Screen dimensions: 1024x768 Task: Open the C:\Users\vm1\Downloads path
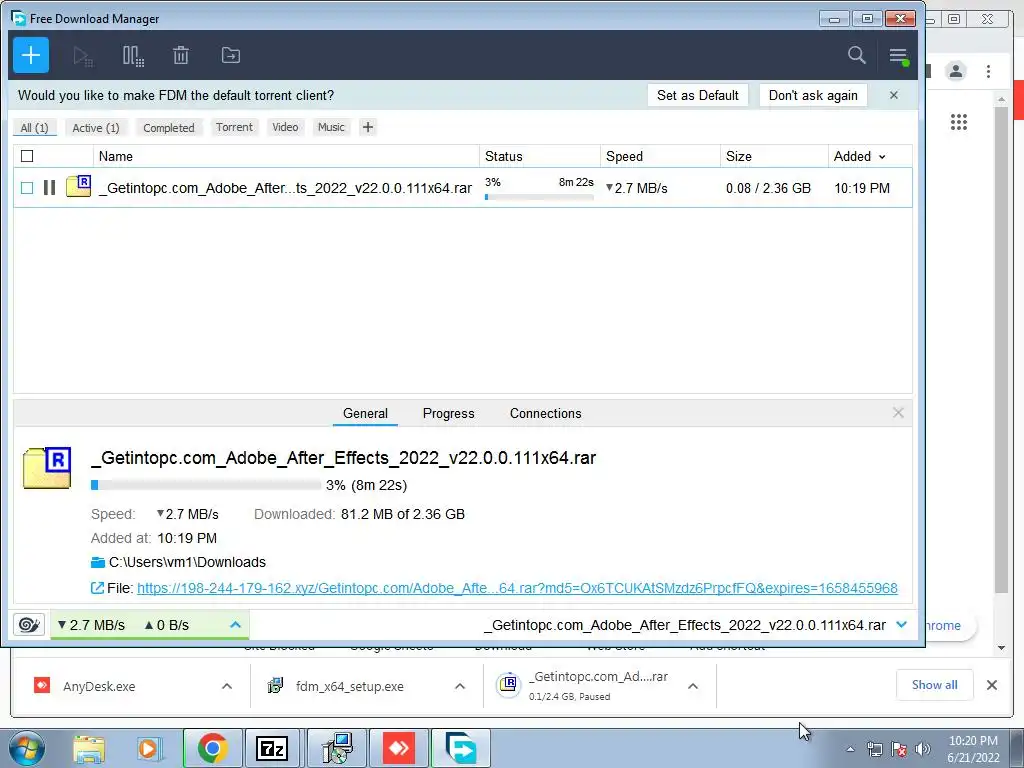187,562
